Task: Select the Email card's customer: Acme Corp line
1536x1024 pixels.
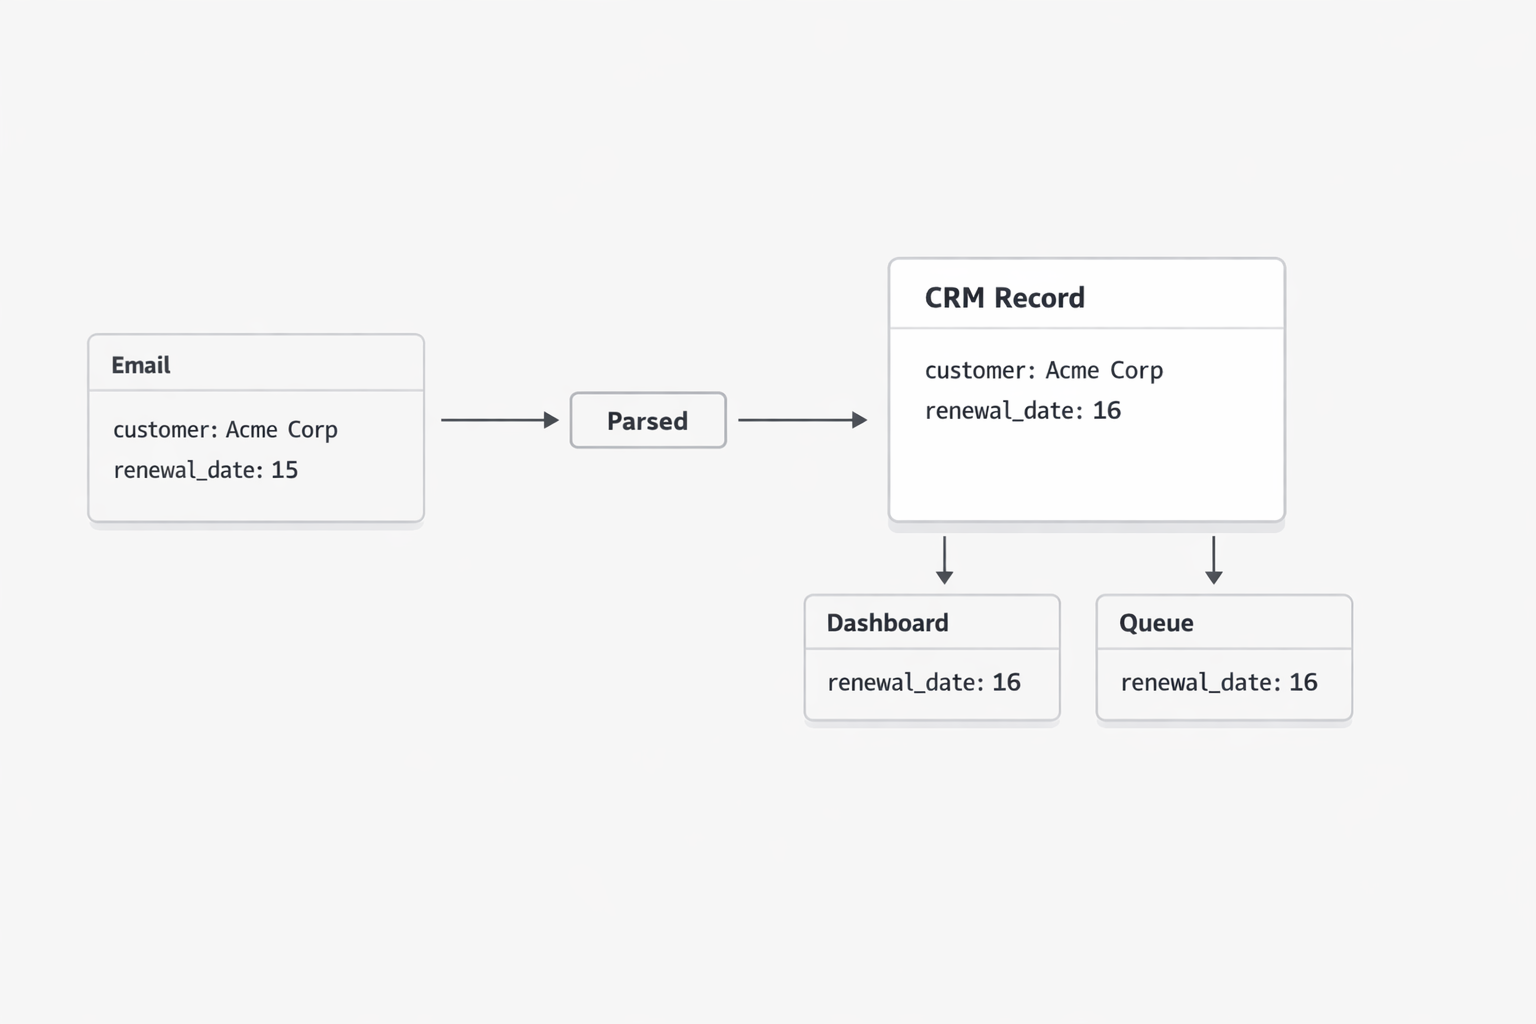Action: click(225, 430)
